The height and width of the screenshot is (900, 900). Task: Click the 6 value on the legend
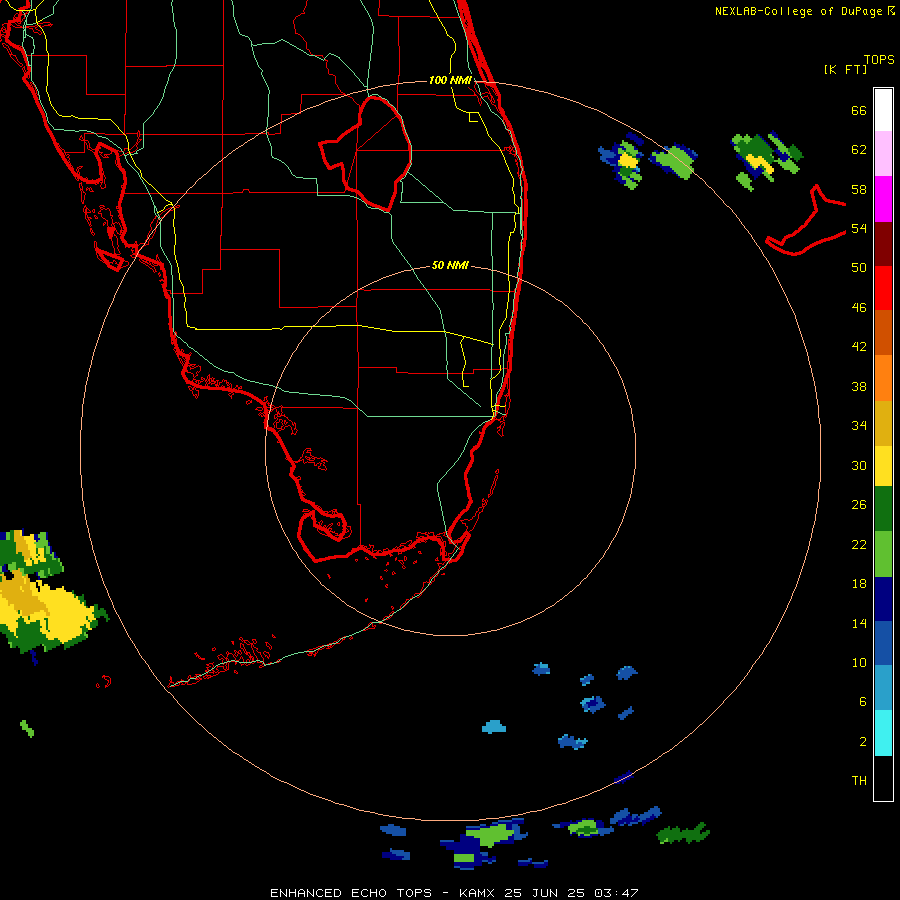coord(862,701)
